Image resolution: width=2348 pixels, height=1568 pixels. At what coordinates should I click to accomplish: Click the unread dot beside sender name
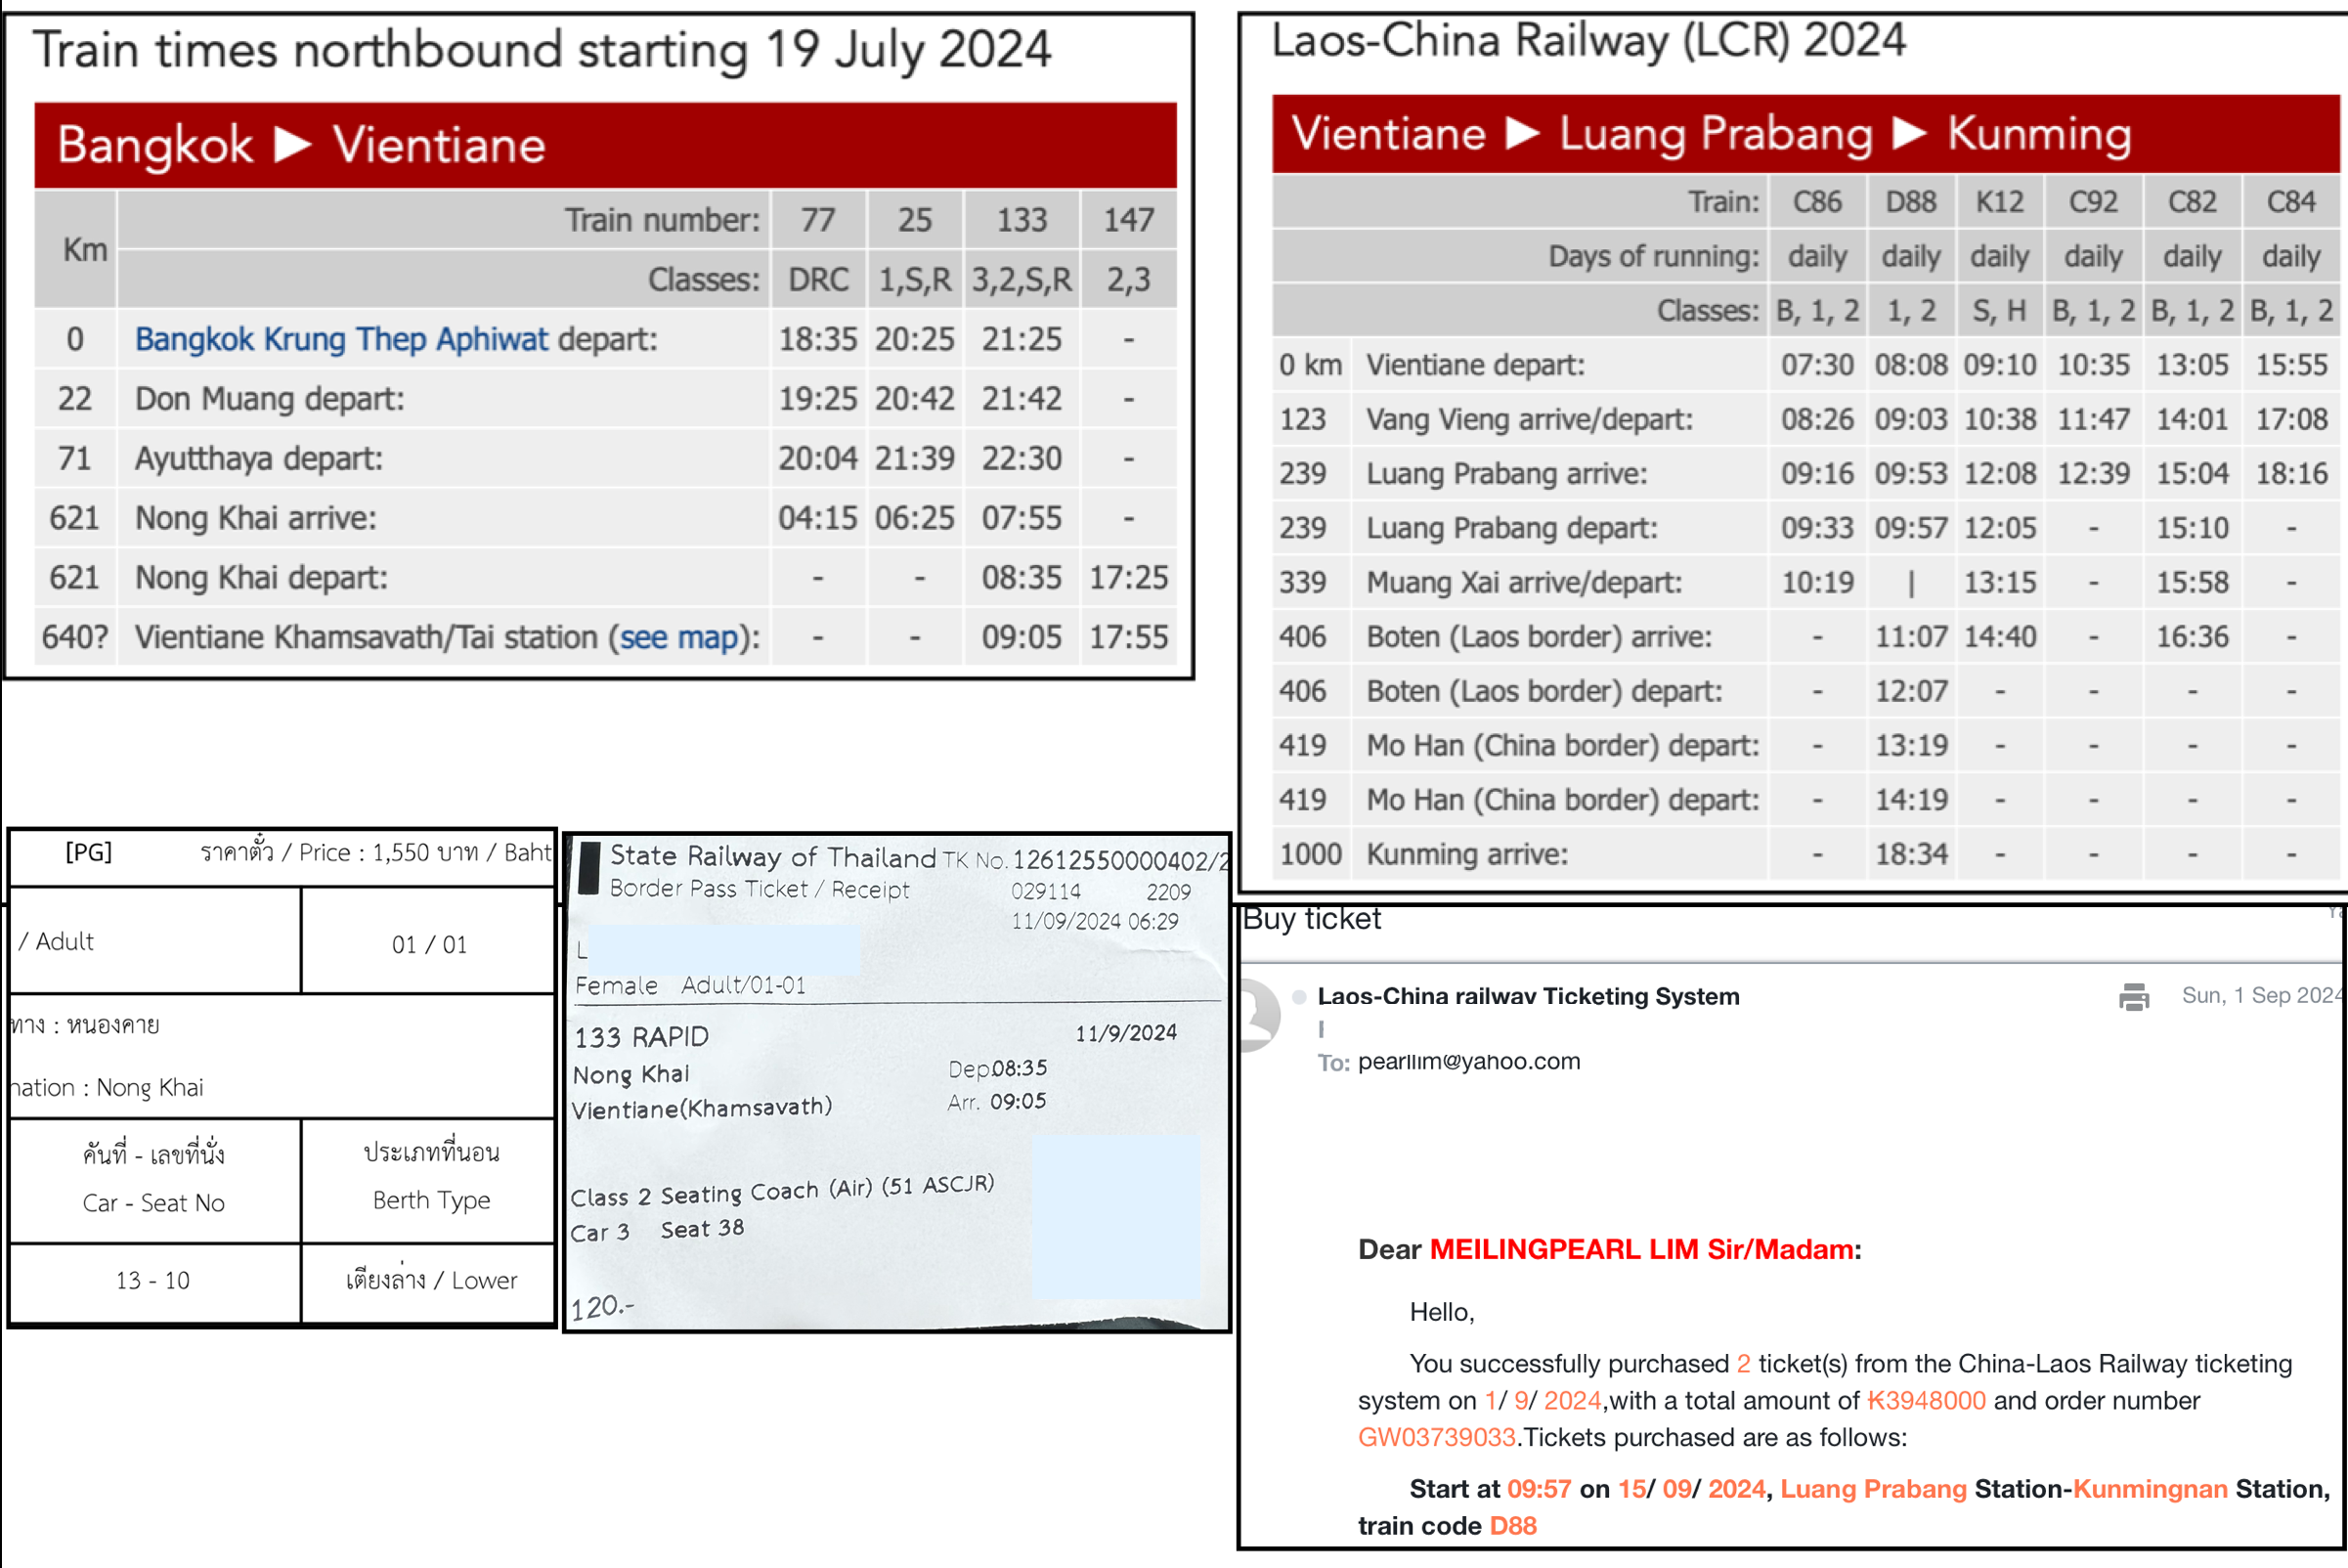1299,997
